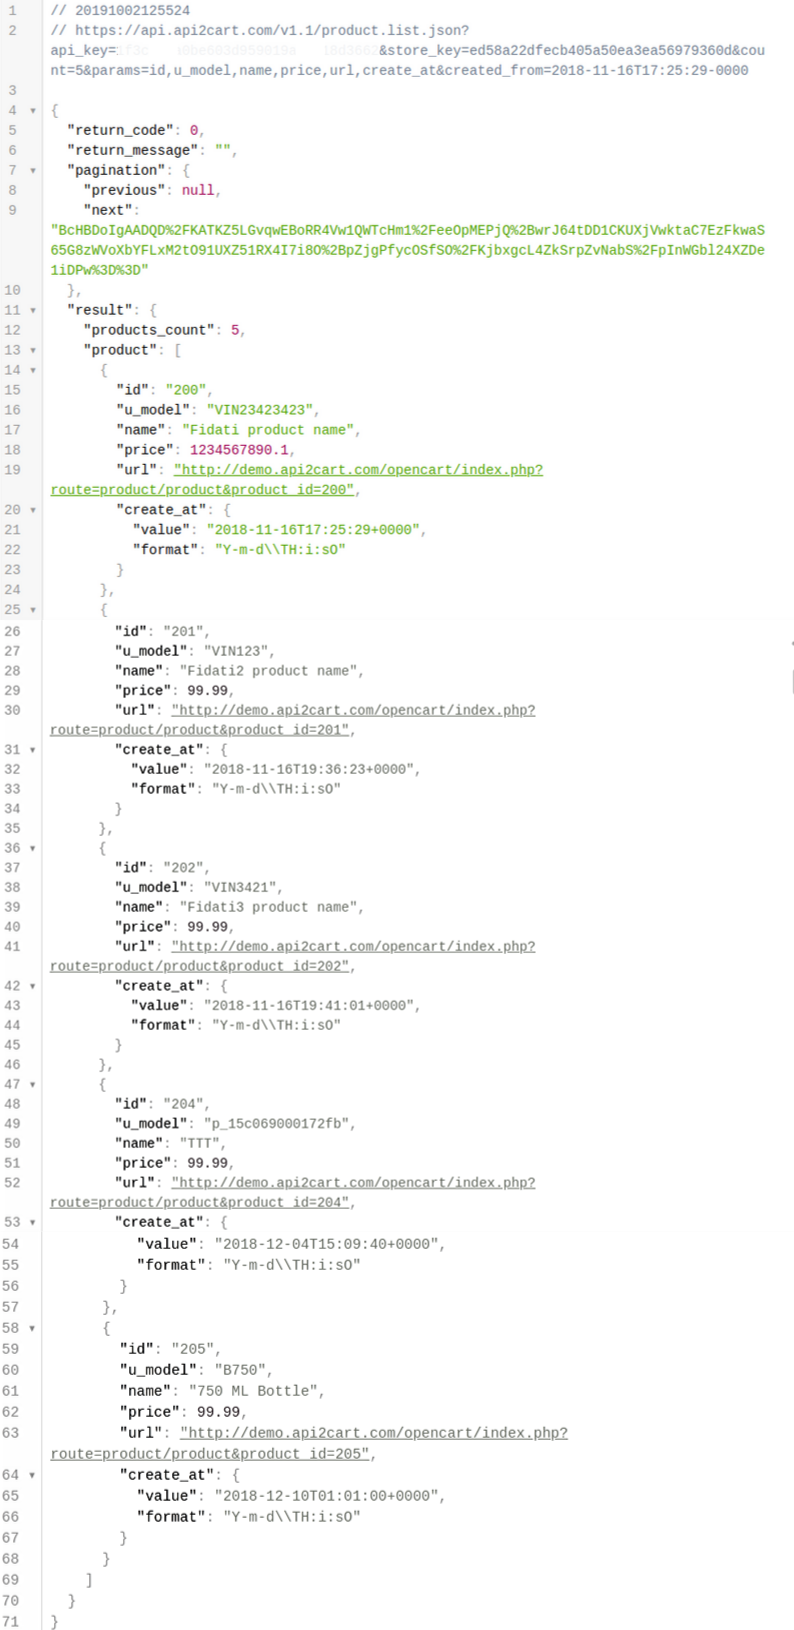Click the value "2018-11-16T19:36:23+0000"
Viewport: 794px width, 1630px height.
pos(310,769)
